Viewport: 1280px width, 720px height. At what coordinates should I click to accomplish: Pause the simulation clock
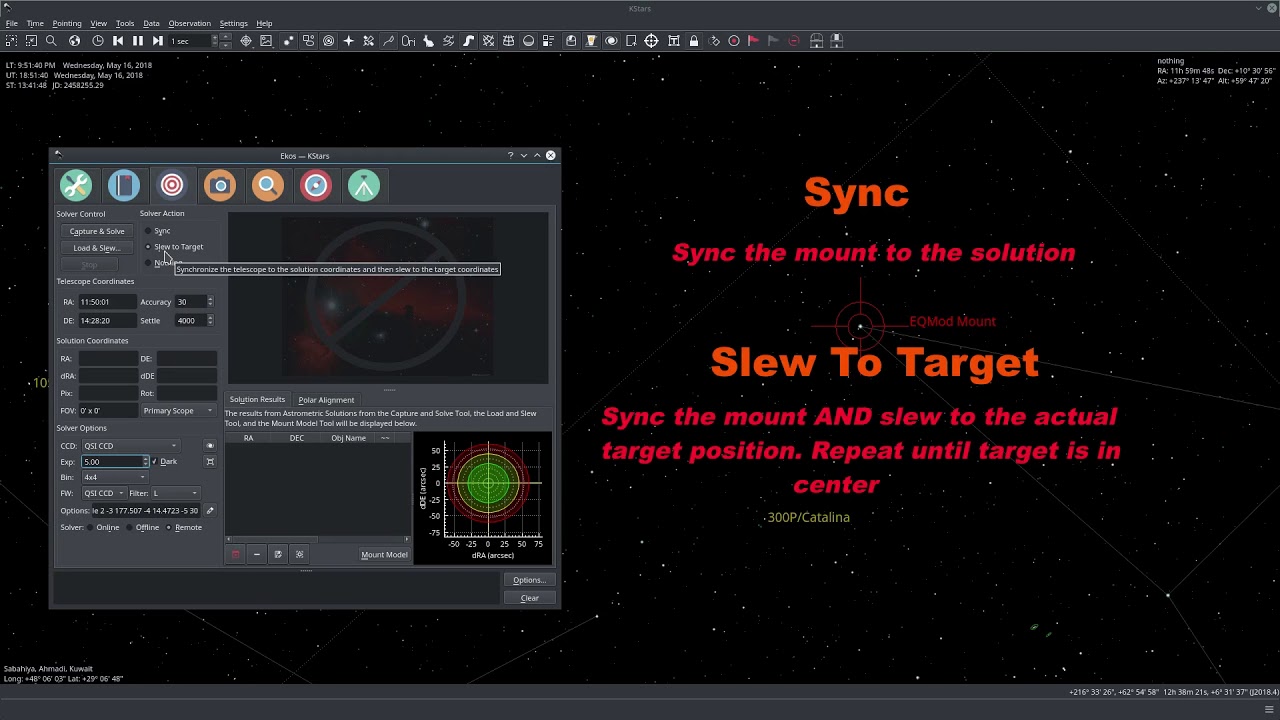138,41
